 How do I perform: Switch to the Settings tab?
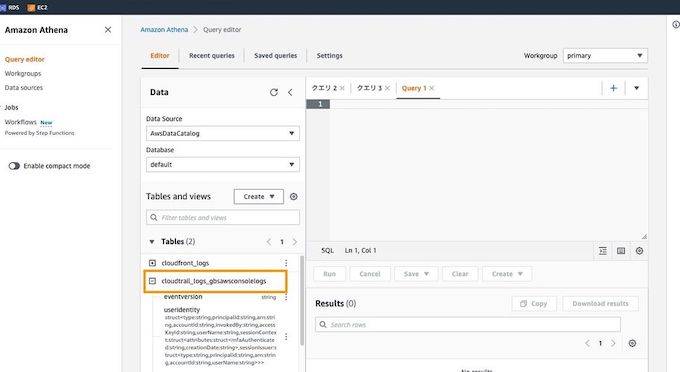tap(329, 55)
